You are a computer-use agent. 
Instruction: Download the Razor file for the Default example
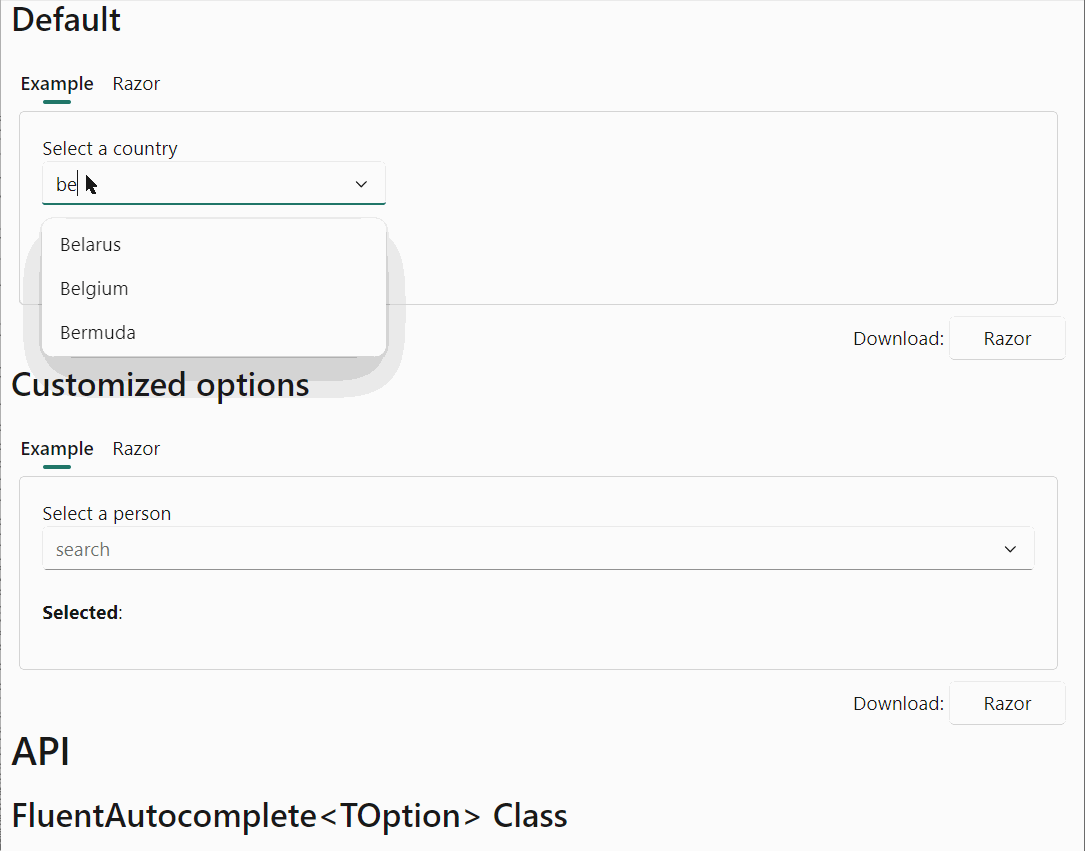[1007, 338]
